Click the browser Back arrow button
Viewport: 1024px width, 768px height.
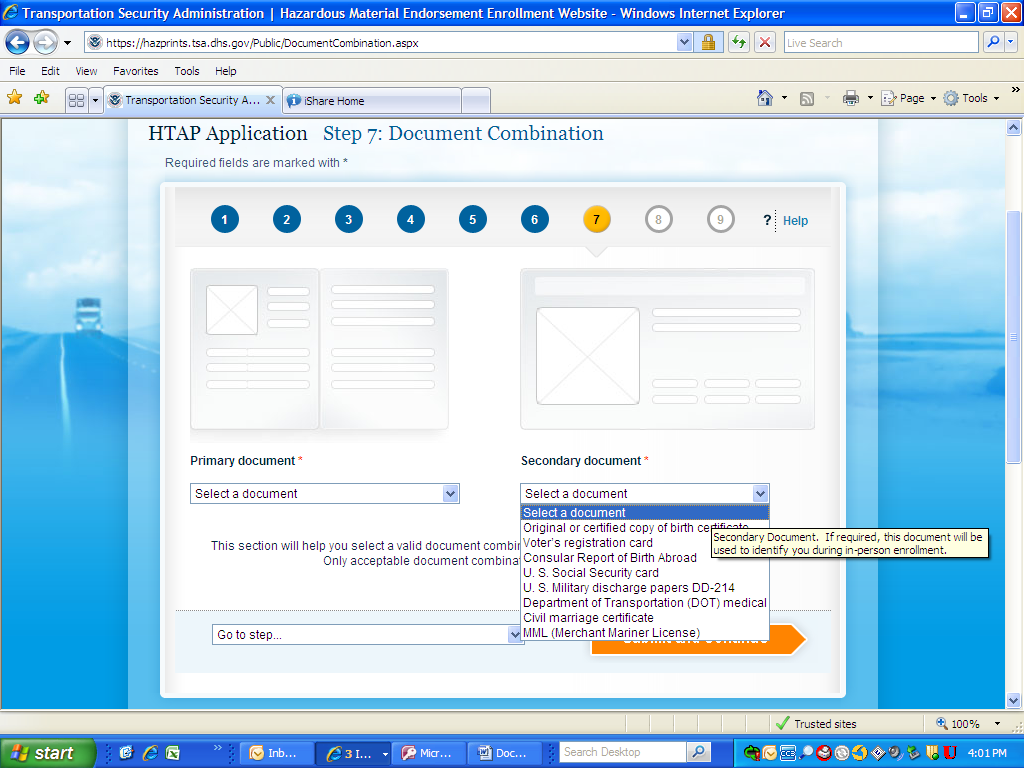(x=17, y=43)
